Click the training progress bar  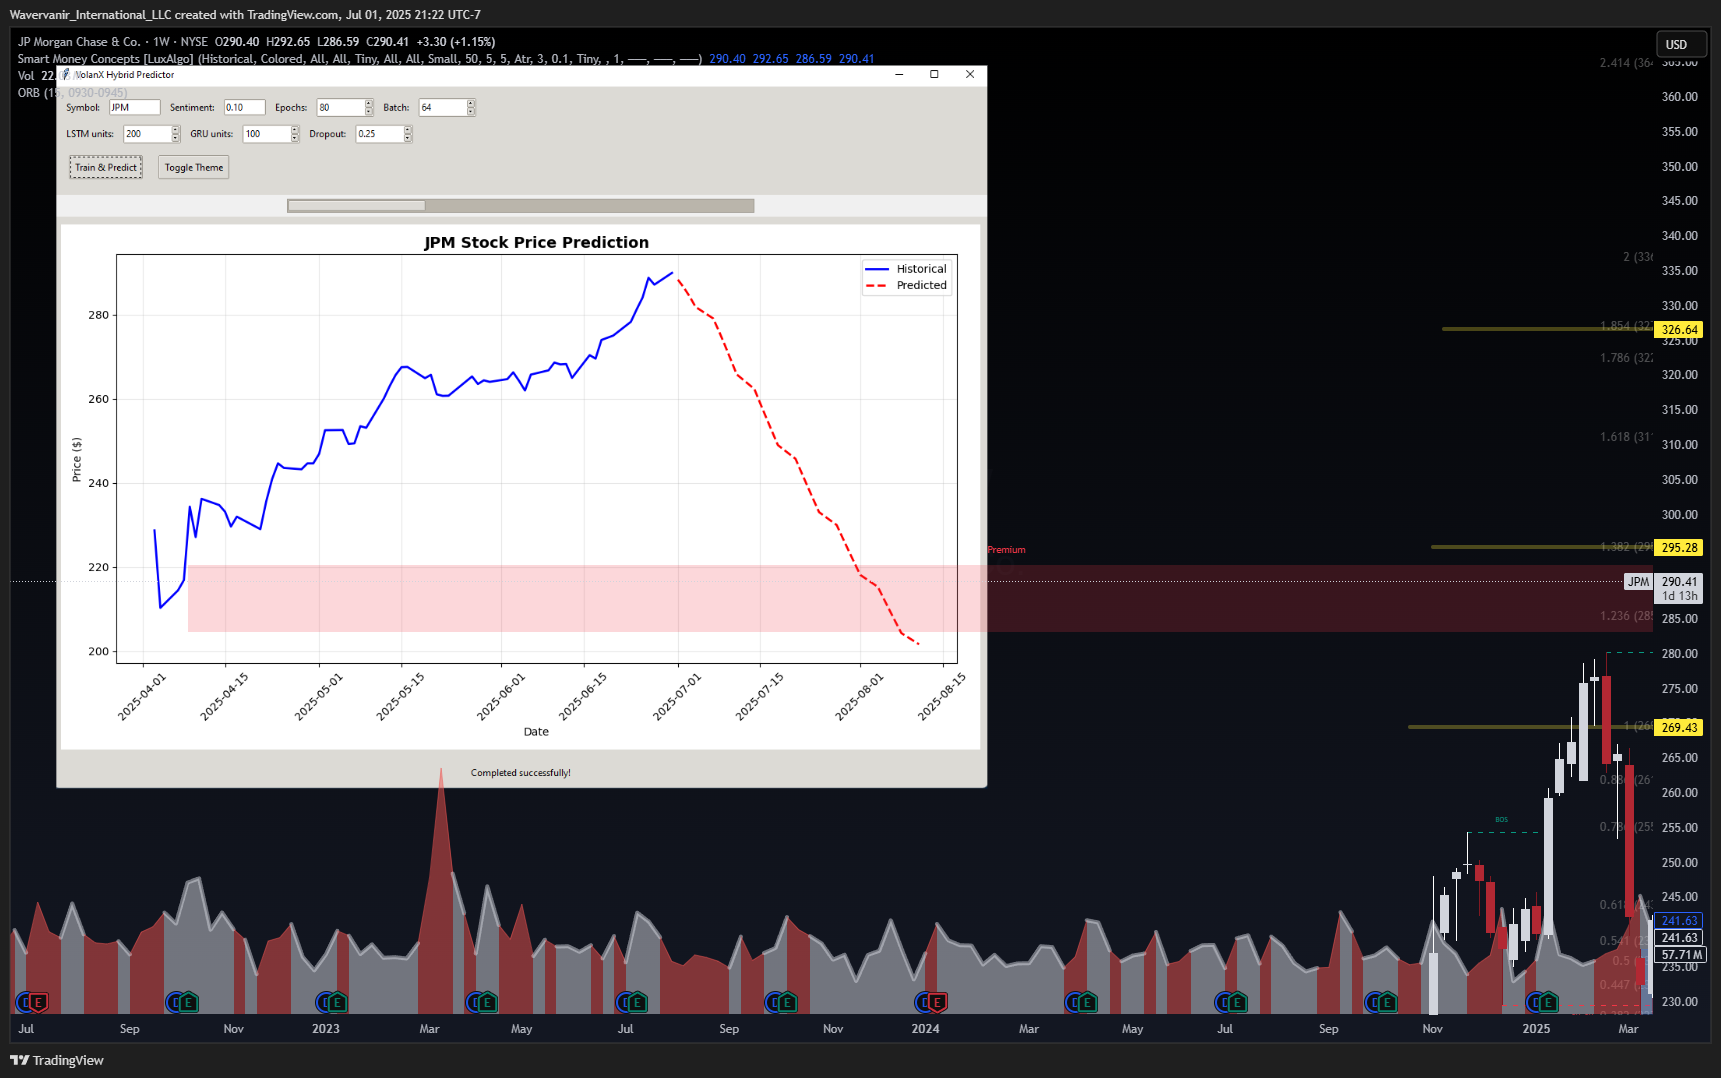[521, 205]
